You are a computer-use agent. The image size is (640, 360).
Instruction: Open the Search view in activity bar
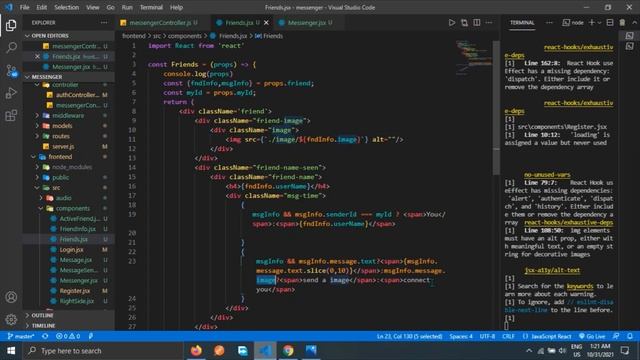tap(11, 48)
